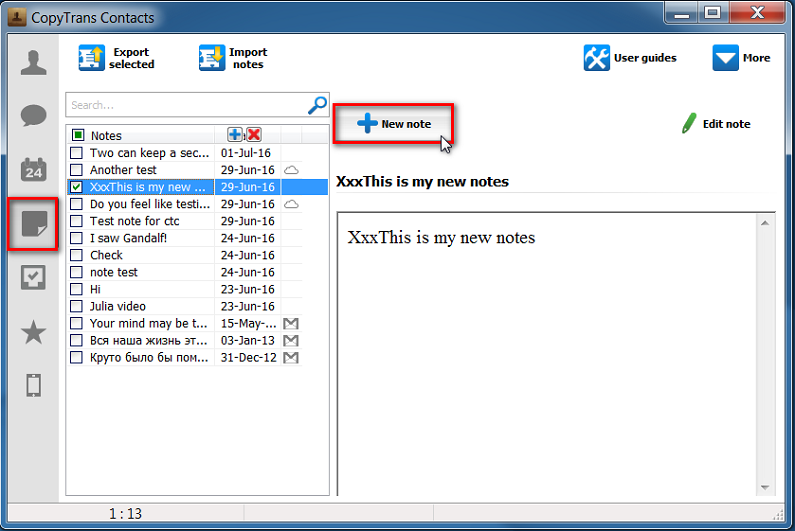Click the Export selected label
This screenshot has height=531, width=795.
[x=131, y=58]
